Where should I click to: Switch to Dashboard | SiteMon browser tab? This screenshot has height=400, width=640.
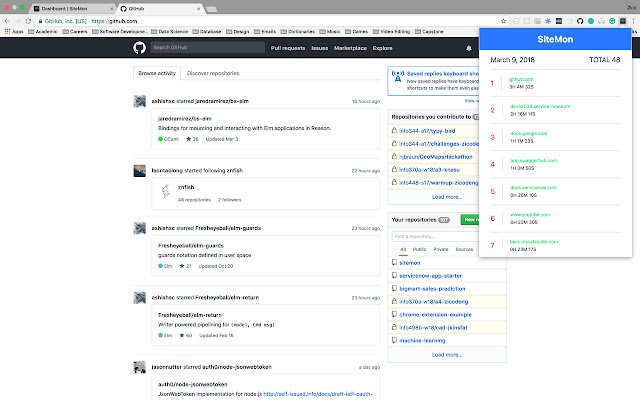71,9
